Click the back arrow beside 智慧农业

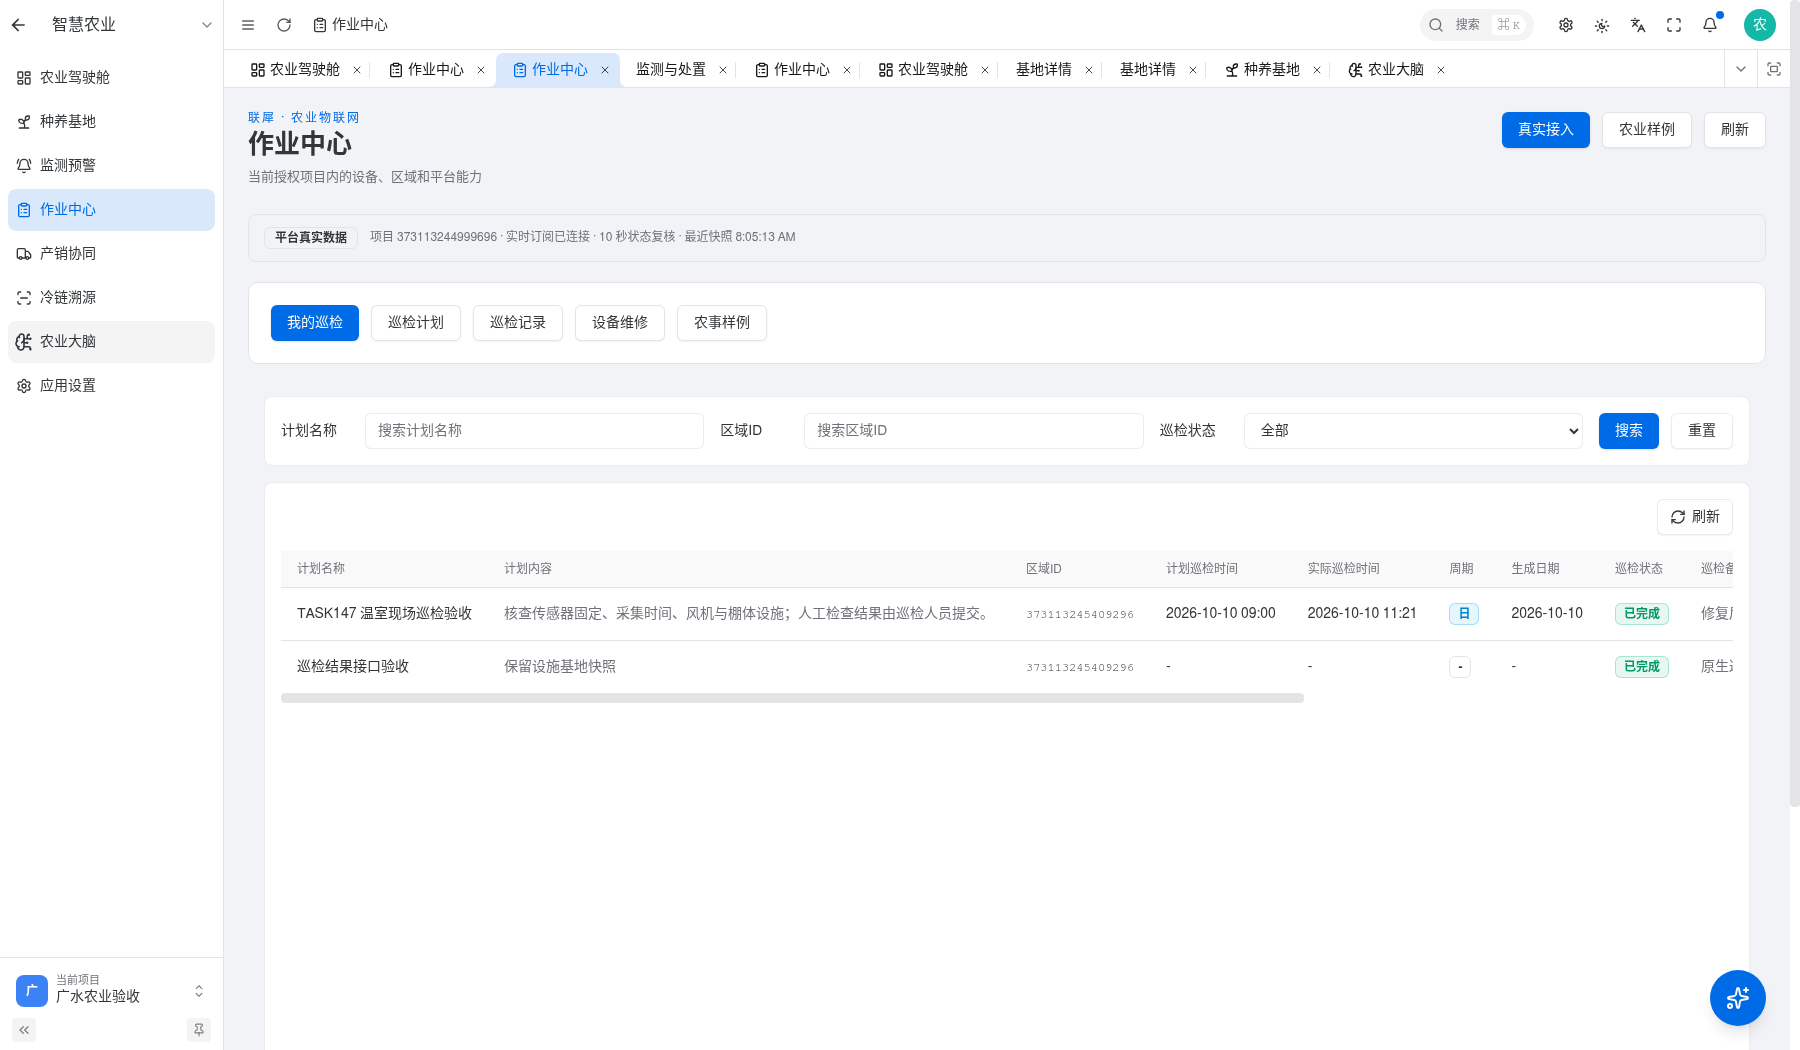18,25
